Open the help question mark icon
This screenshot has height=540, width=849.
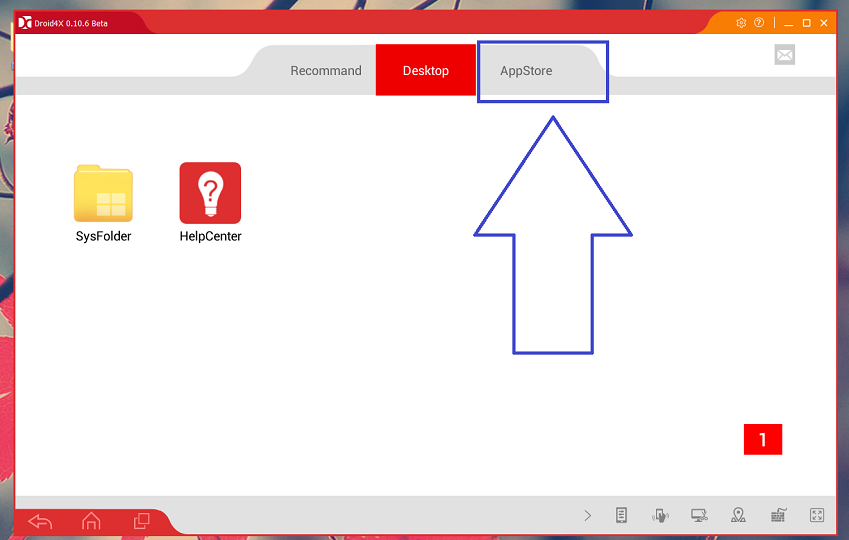[759, 23]
